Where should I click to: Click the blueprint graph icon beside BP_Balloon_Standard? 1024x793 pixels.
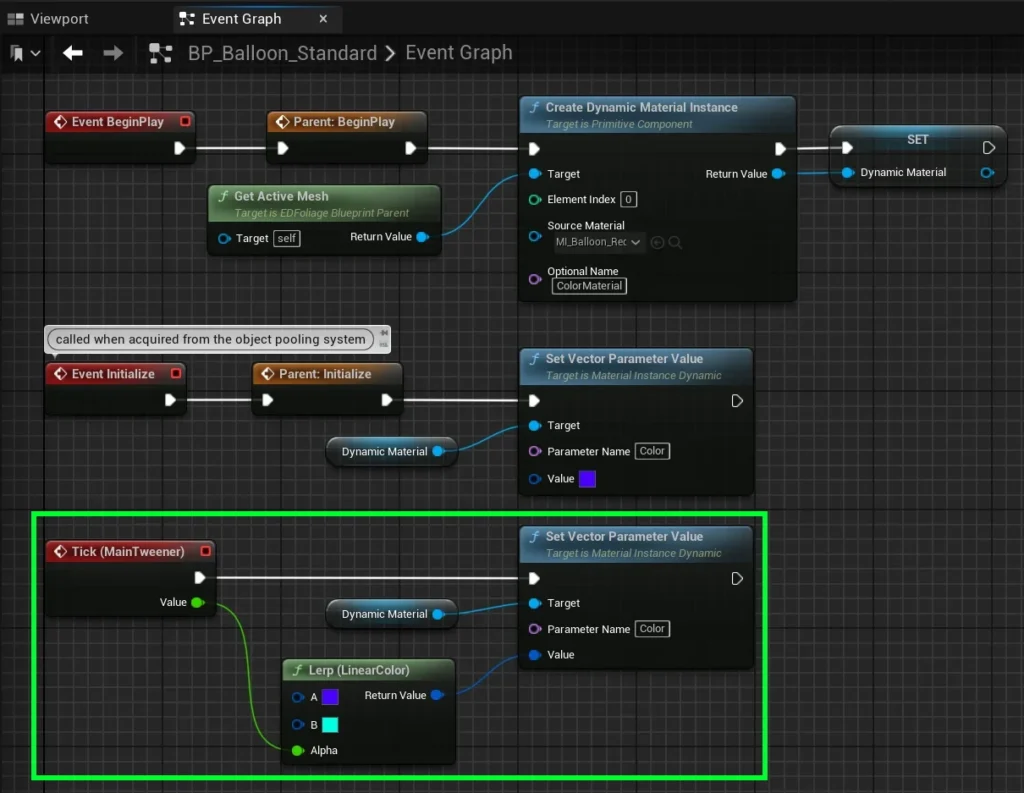coord(160,53)
